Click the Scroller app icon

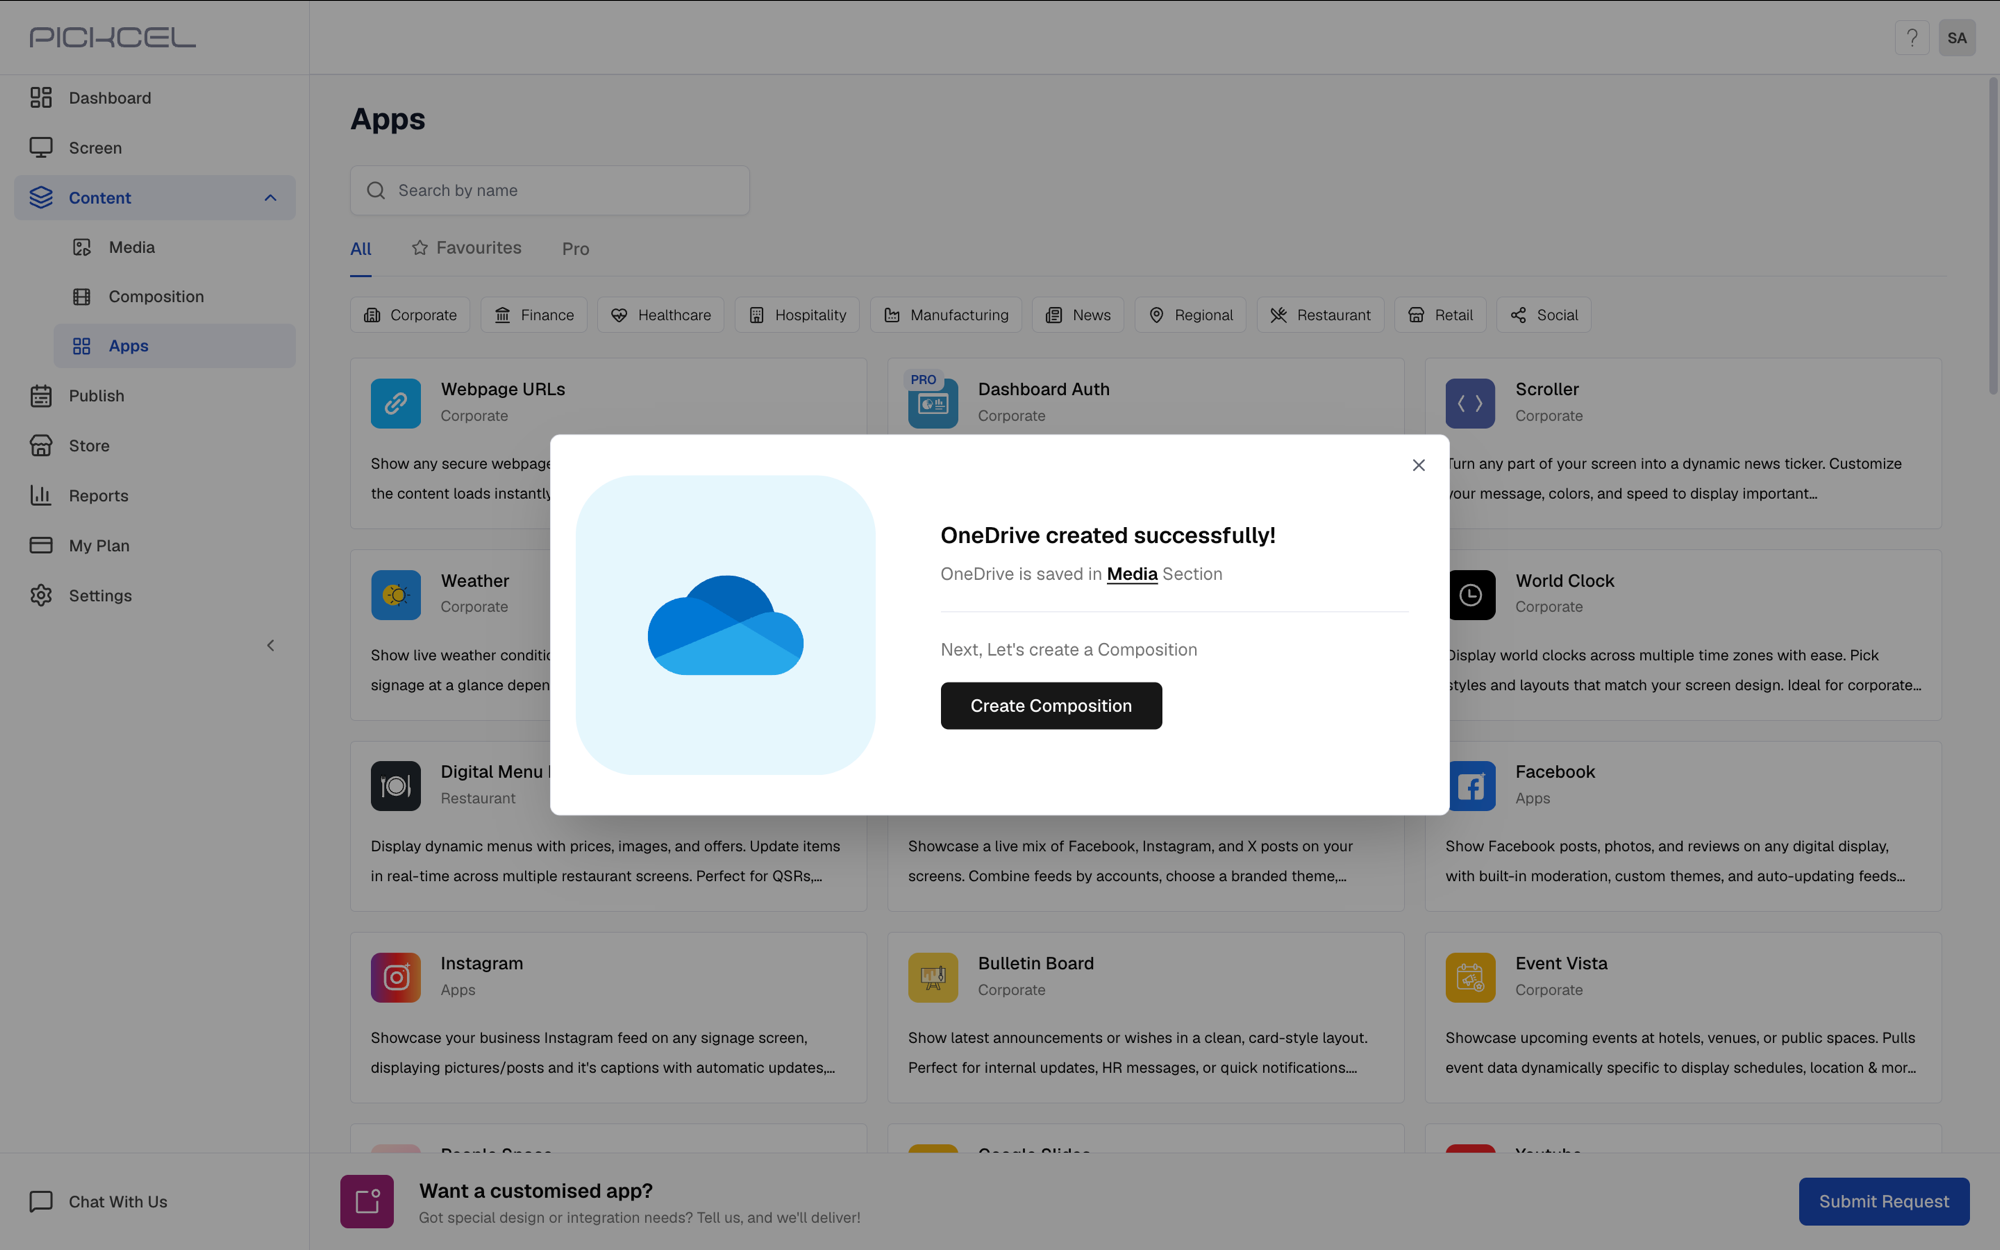click(1470, 403)
